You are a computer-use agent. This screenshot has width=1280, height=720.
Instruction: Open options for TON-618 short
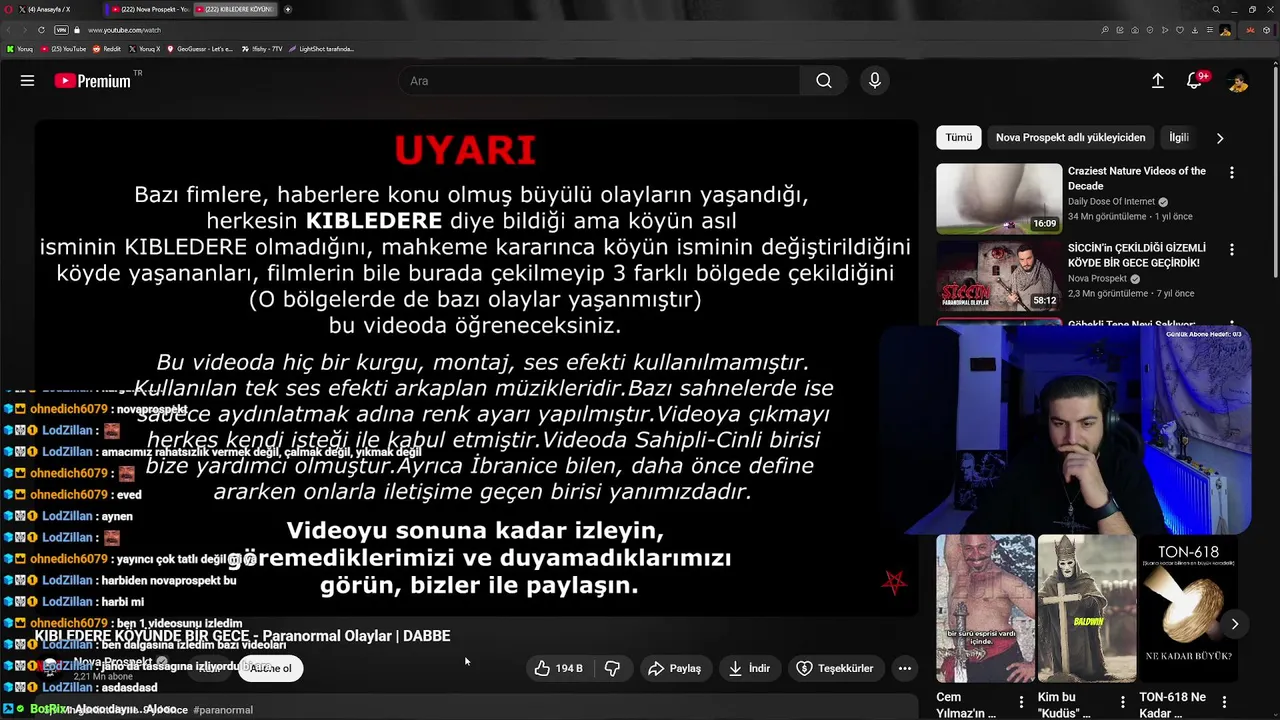(1224, 702)
